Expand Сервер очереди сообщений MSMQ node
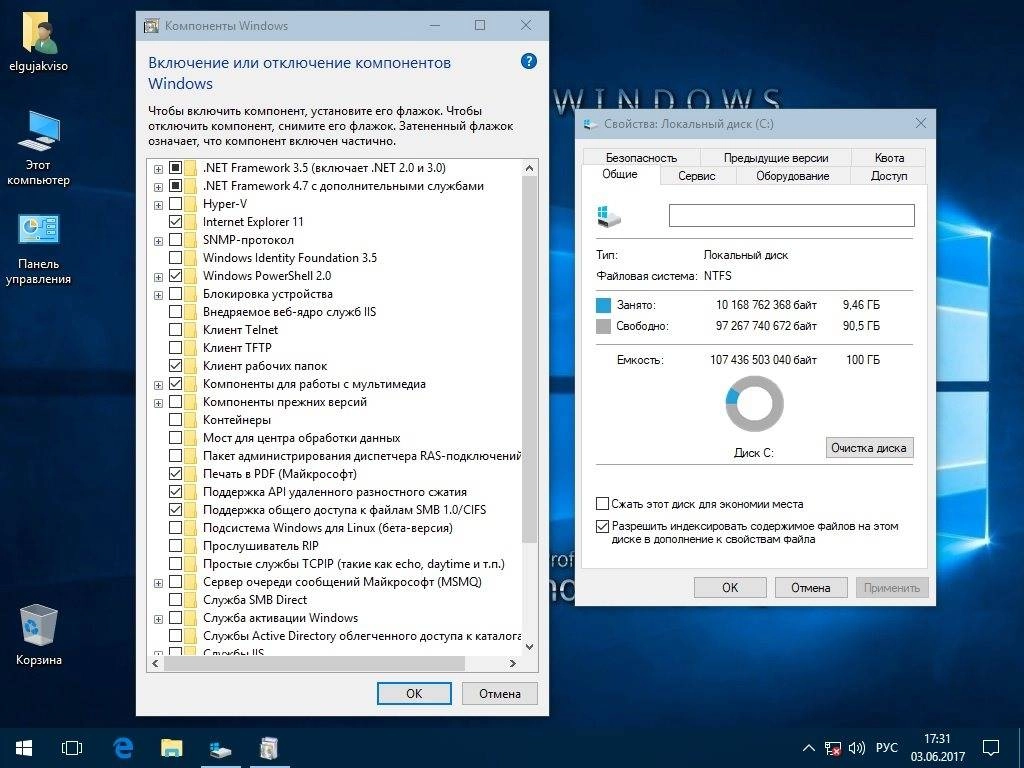Screen dimensions: 1024x768 (x=158, y=583)
